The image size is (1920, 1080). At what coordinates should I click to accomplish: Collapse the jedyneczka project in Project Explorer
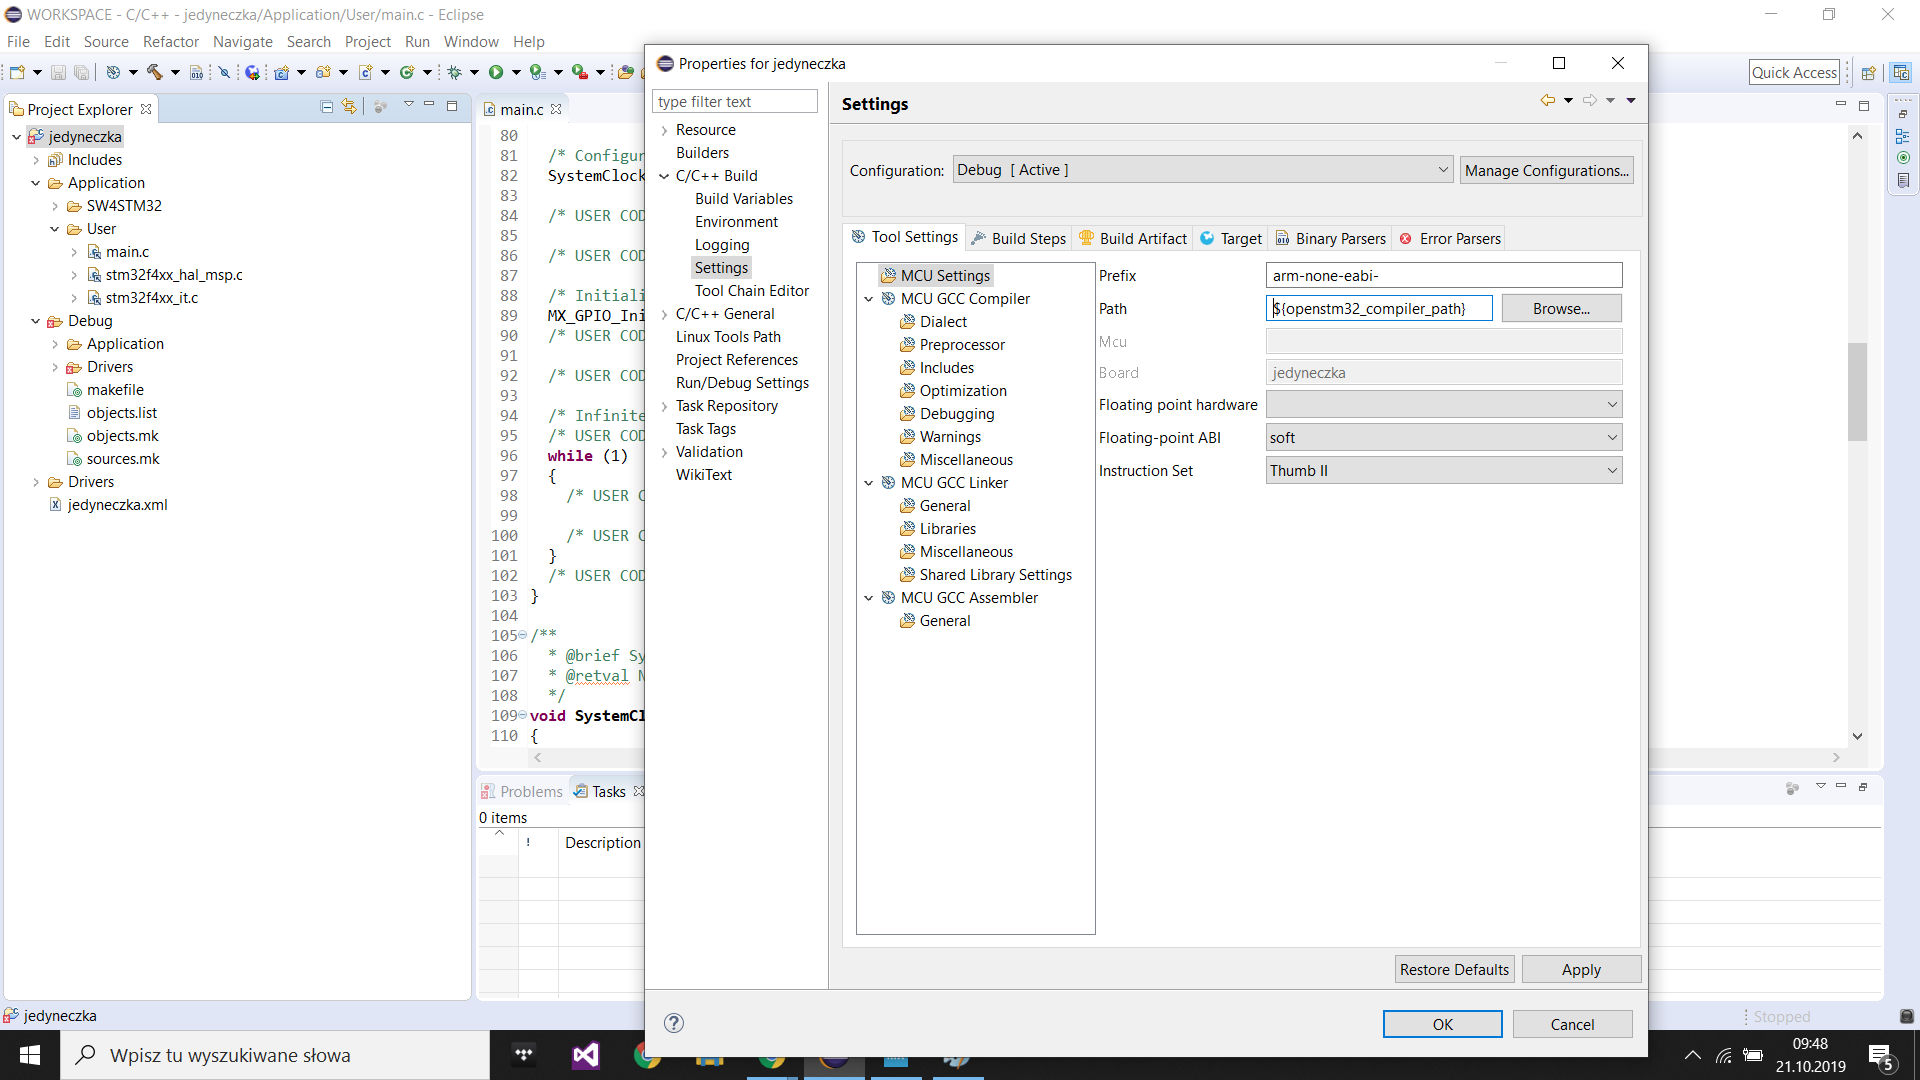(16, 137)
